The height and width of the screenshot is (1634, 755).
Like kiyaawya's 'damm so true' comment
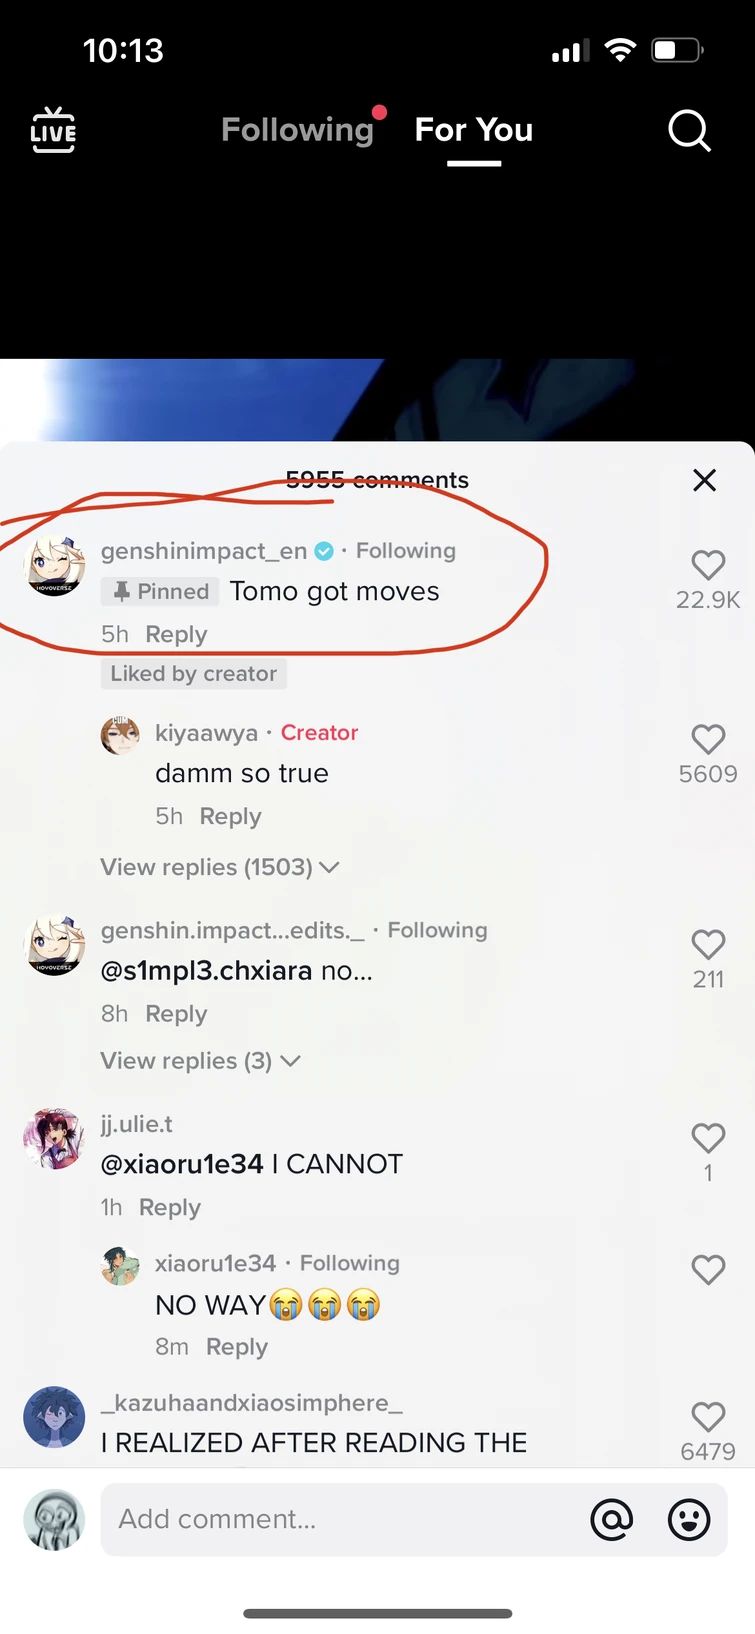tap(708, 739)
